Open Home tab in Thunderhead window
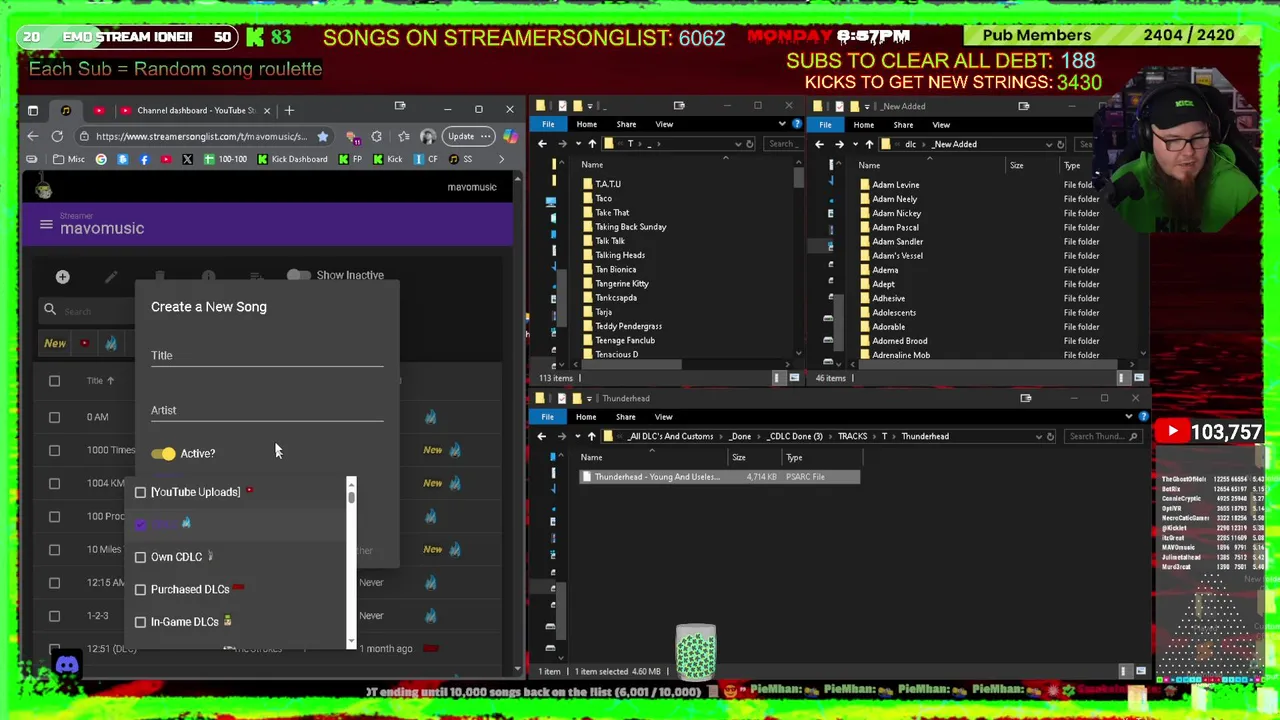The image size is (1280, 720). (586, 416)
